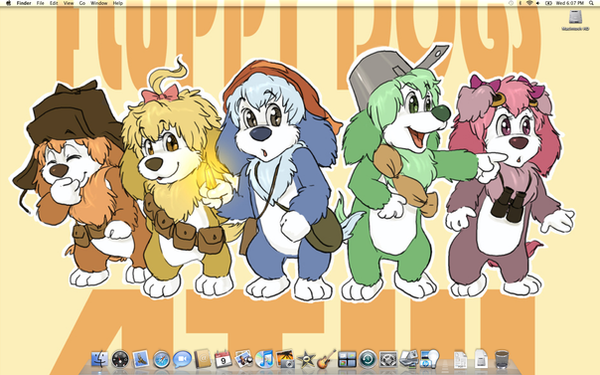Screen dimensions: 600x375
Task: Open Time Machine in the Dock
Action: [368, 359]
